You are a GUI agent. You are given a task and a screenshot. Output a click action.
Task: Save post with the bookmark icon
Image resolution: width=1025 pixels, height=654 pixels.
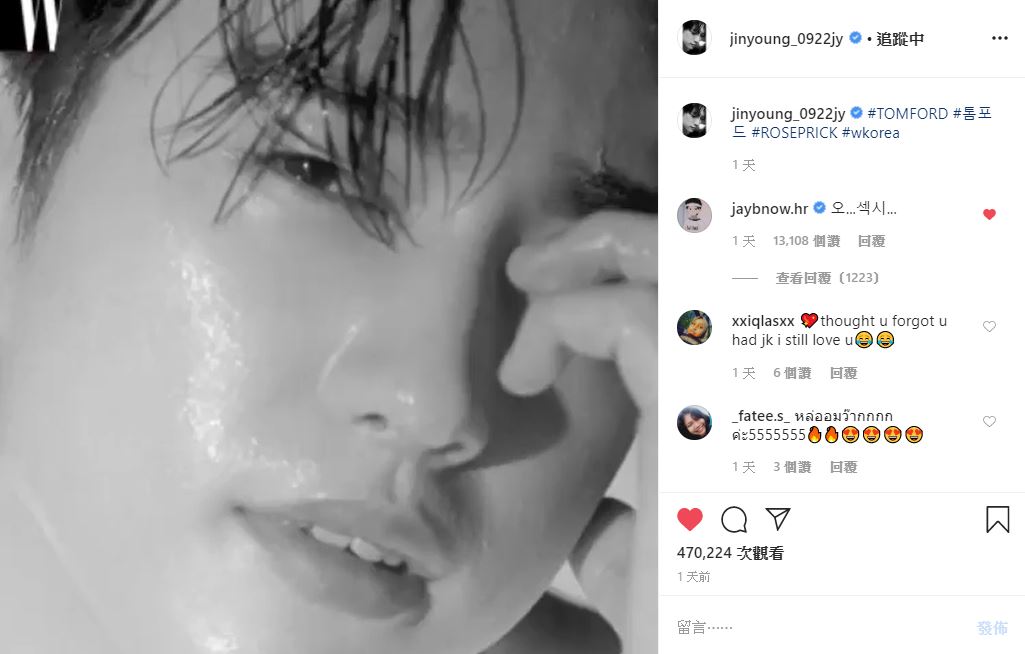997,519
